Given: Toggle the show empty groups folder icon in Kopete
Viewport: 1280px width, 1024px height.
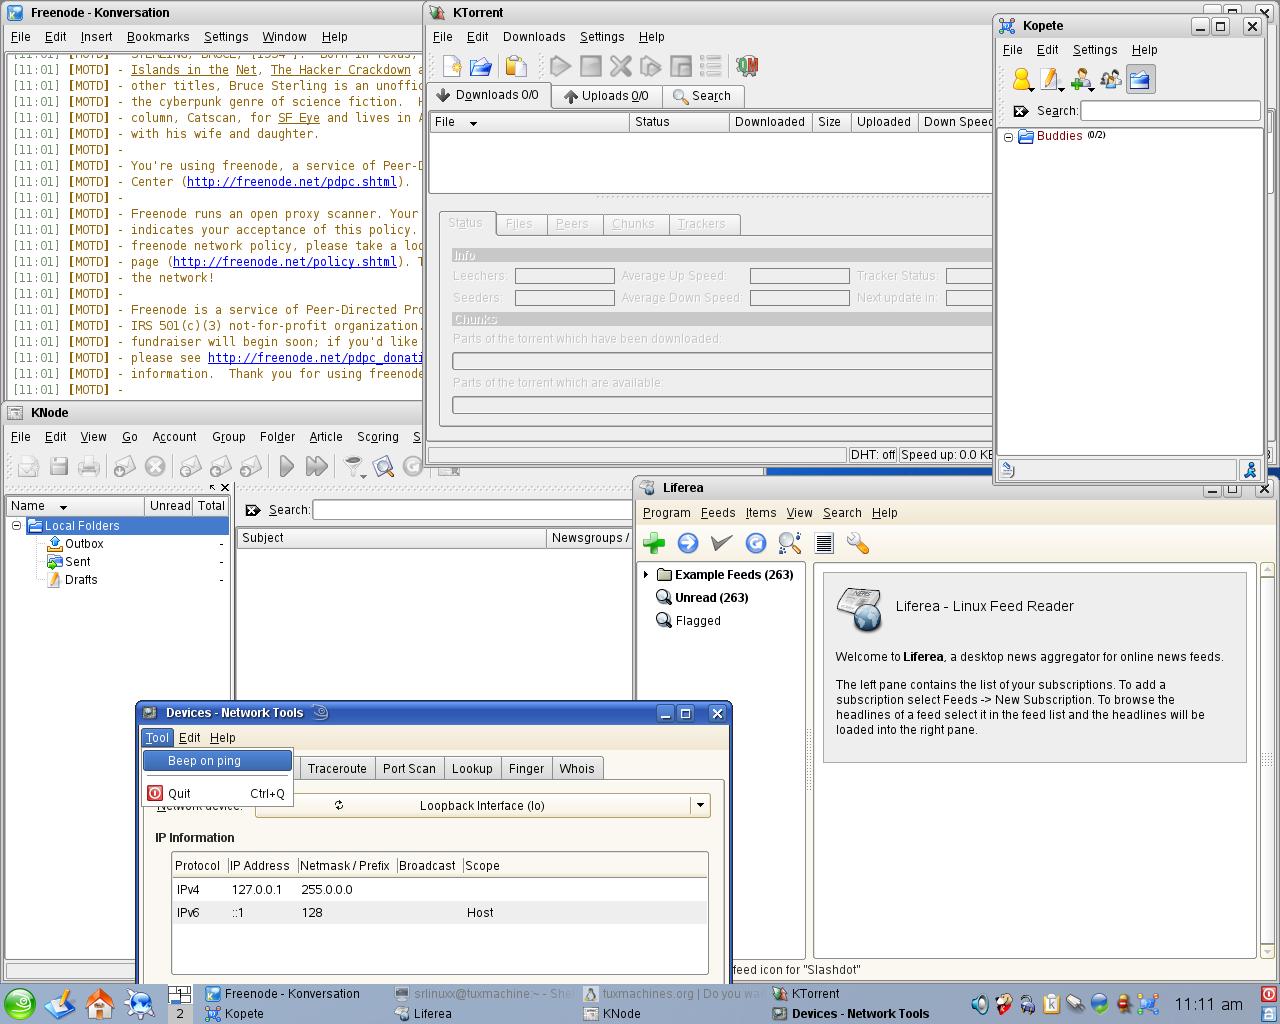Looking at the screenshot, I should [1140, 80].
